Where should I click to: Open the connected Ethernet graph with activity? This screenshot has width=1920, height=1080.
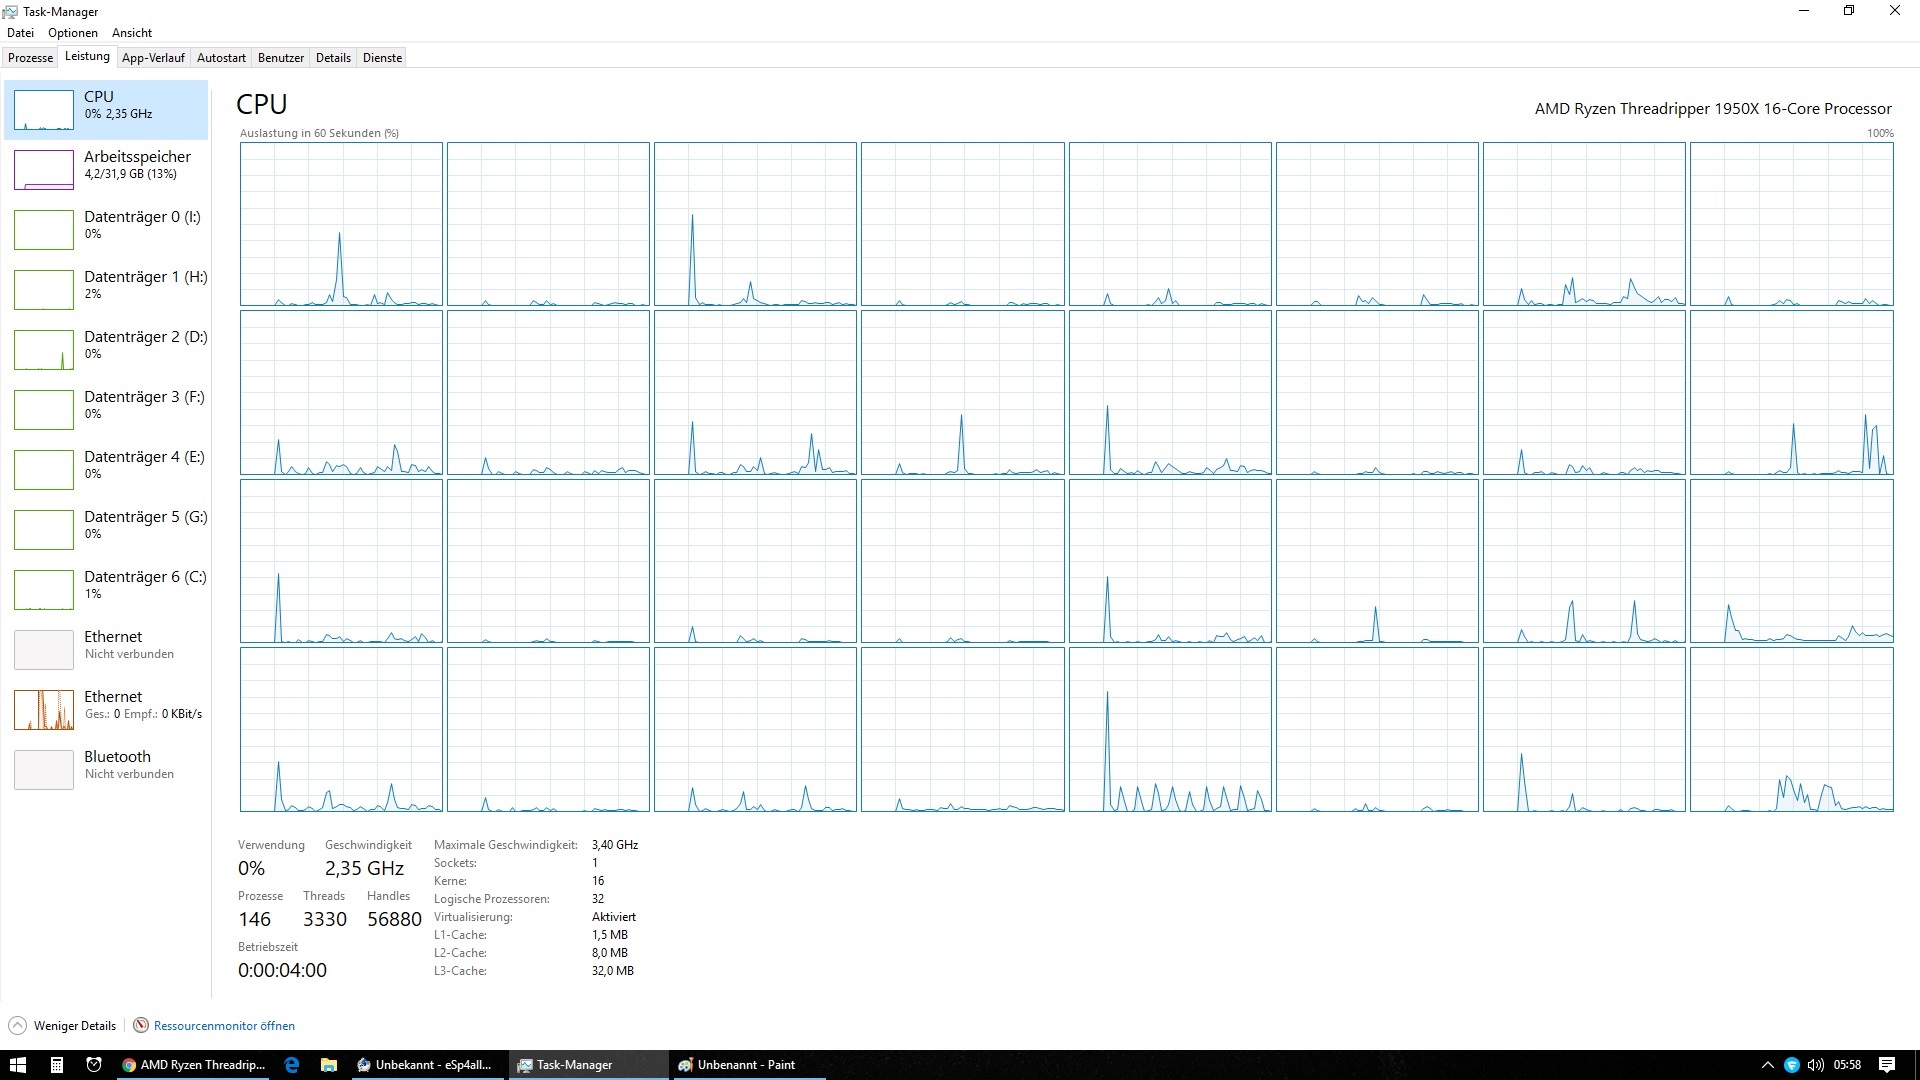(44, 710)
